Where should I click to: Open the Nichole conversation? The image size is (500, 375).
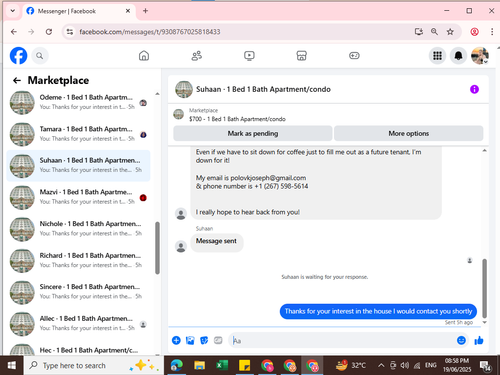click(78, 229)
